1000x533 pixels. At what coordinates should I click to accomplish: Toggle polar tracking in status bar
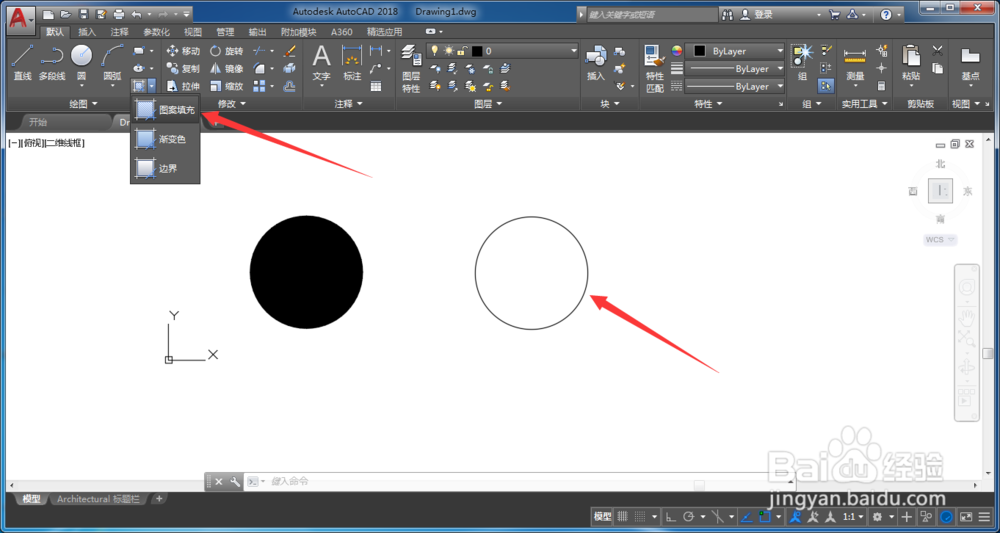[x=688, y=516]
